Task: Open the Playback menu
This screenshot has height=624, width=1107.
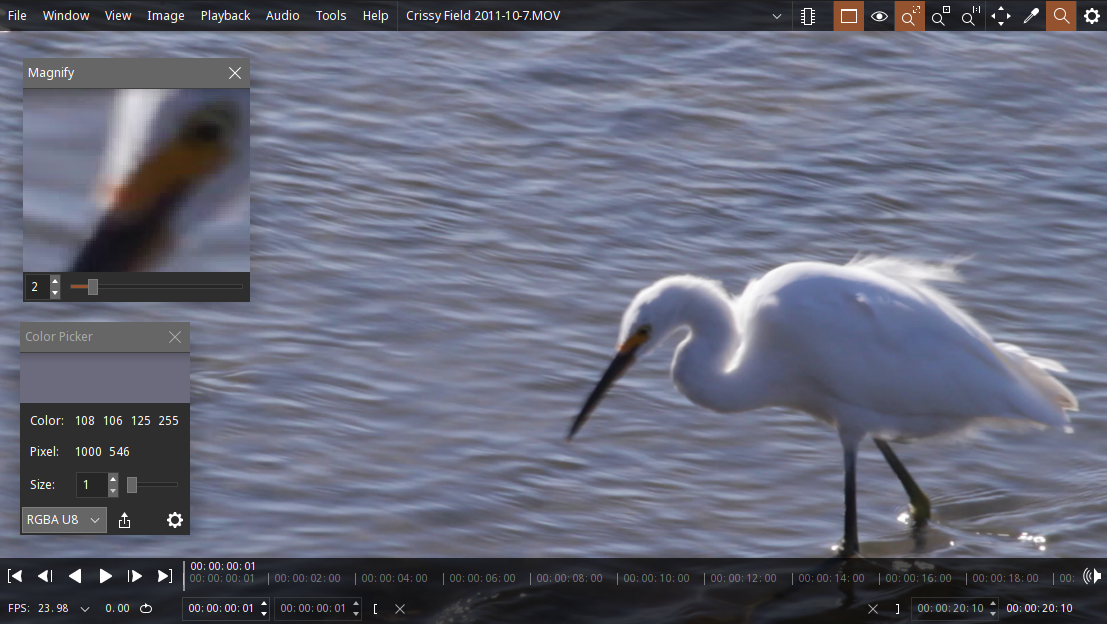Action: coord(225,16)
